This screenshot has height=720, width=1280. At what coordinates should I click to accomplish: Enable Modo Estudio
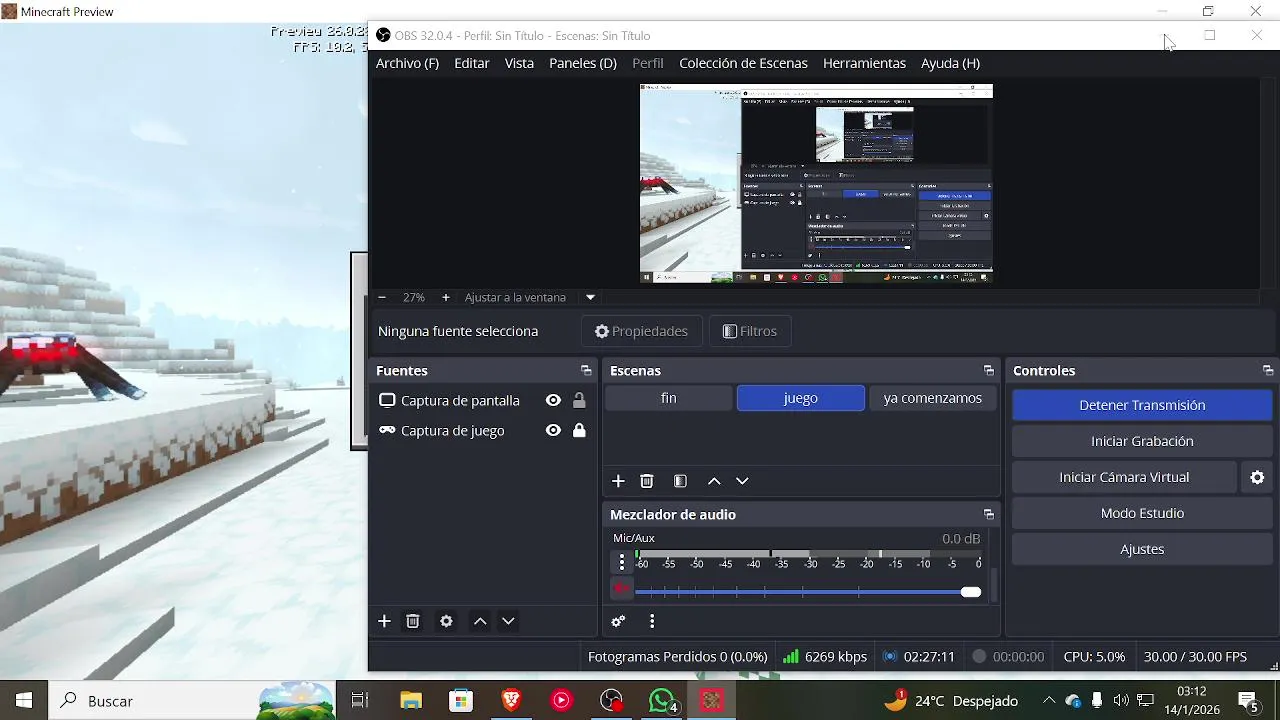pos(1142,513)
